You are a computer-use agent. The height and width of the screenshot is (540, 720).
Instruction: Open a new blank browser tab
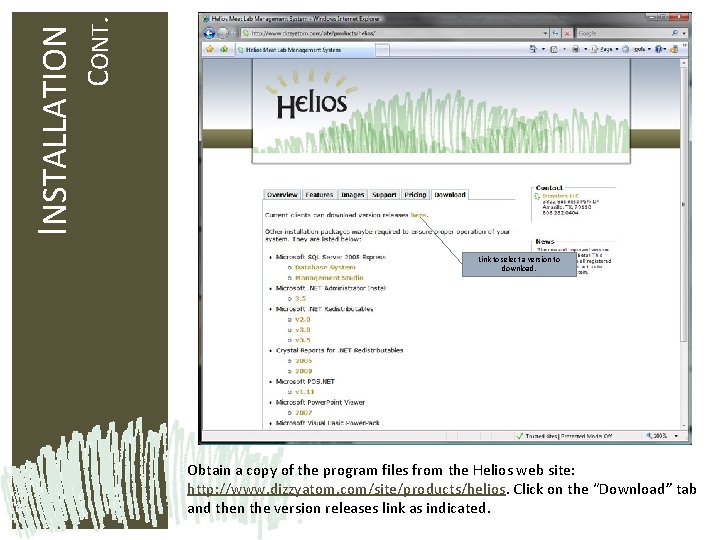(382, 50)
